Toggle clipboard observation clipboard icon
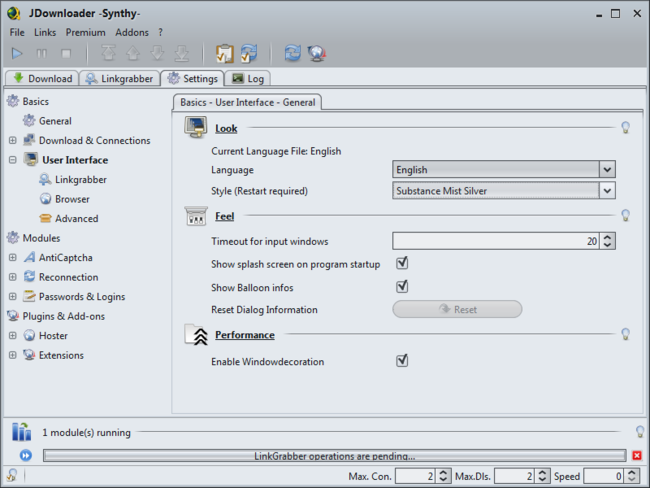This screenshot has width=650, height=488. [x=225, y=53]
